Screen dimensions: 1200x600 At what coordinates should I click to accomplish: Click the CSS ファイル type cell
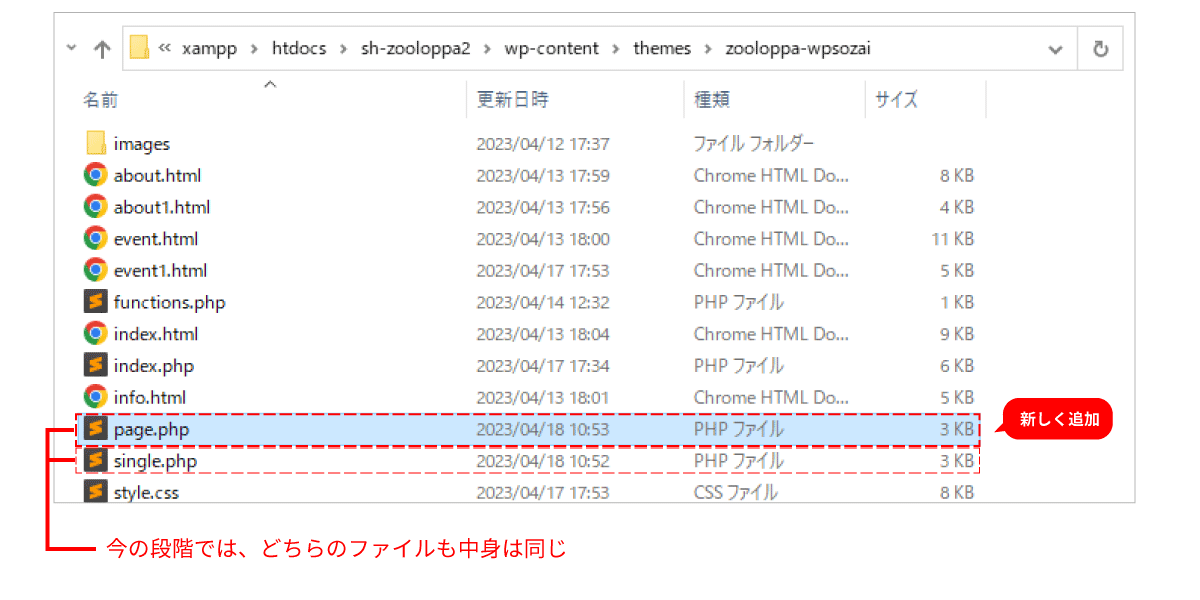point(735,492)
